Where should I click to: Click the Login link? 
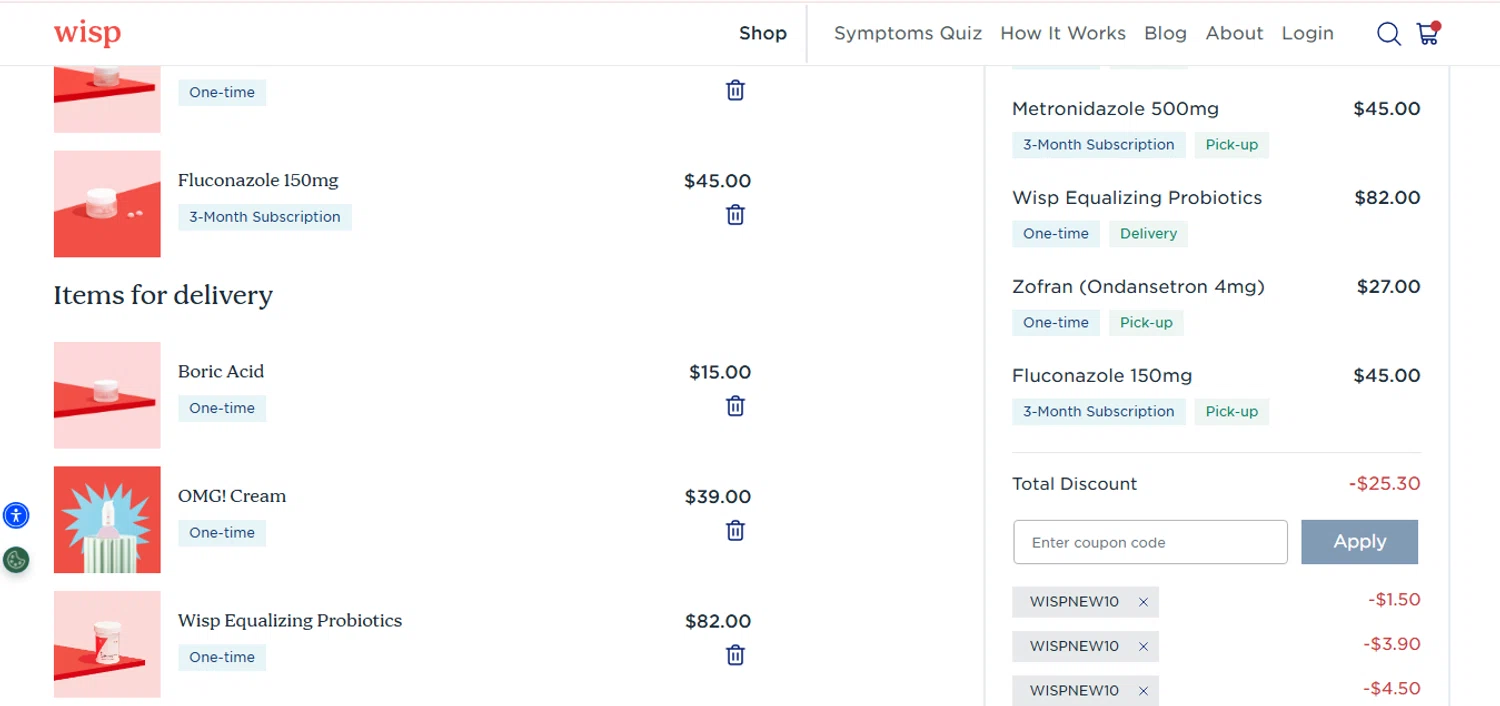pyautogui.click(x=1307, y=33)
